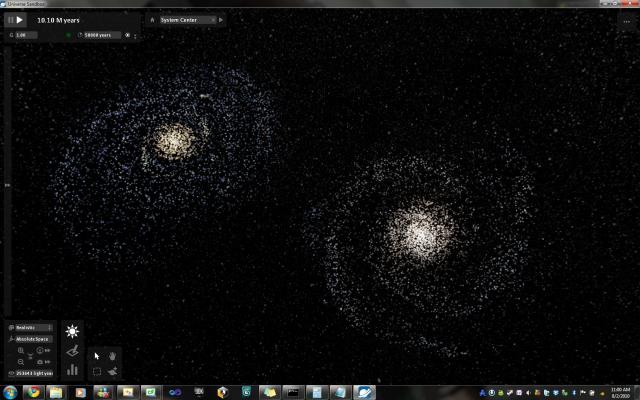Switch to Universe Sandbox in the taskbar
The width and height of the screenshot is (640, 400).
click(x=364, y=393)
